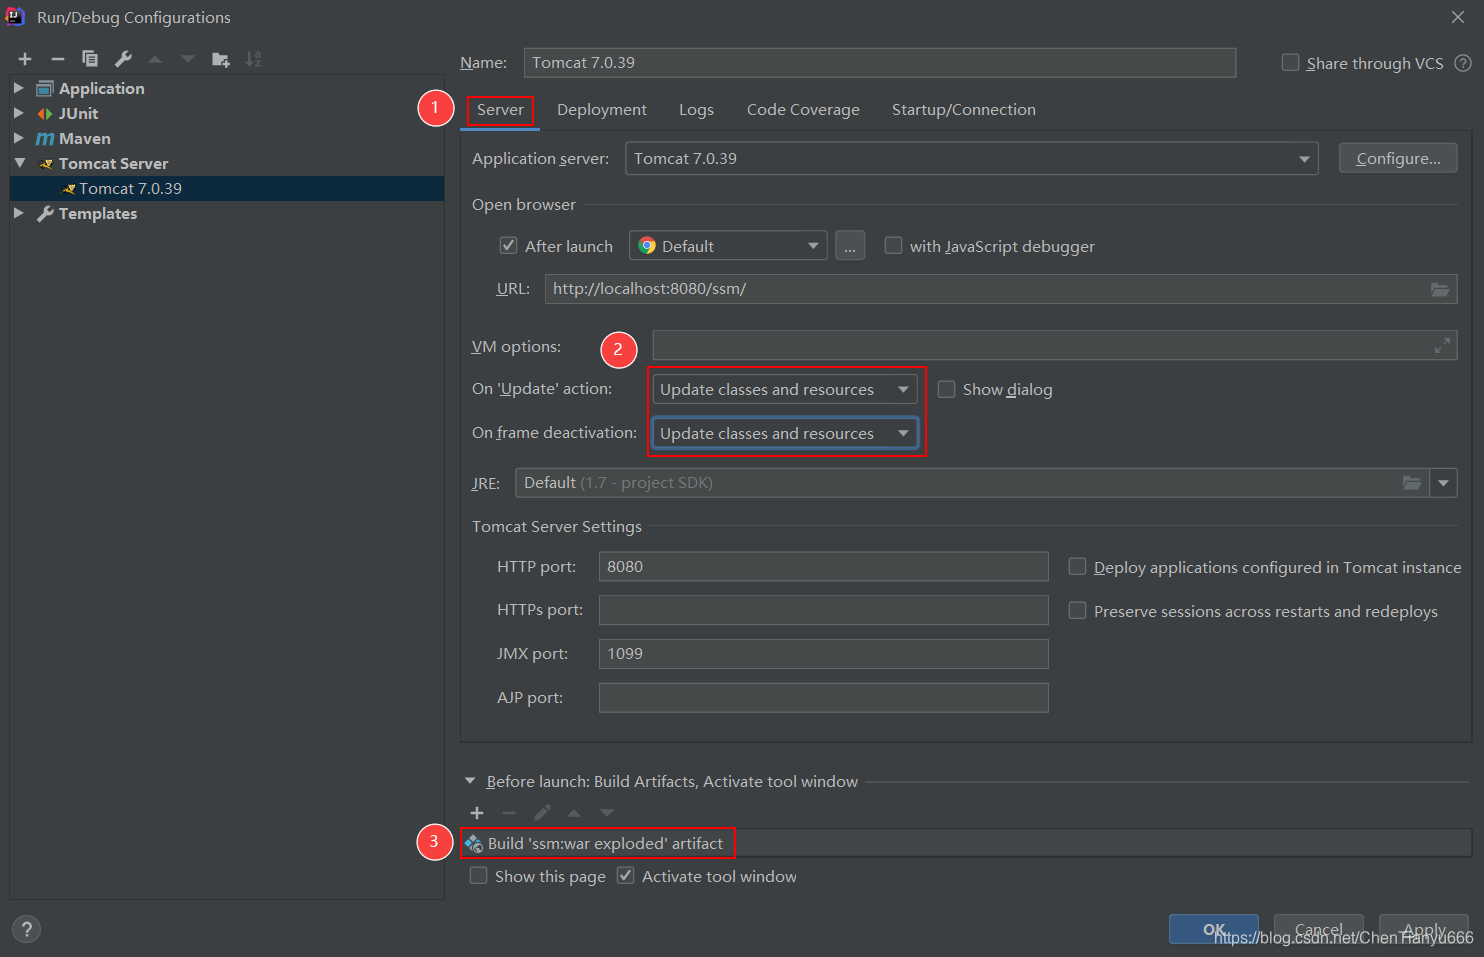Click the VM options input field
Screen dimensions: 1484x957
click(x=1055, y=346)
